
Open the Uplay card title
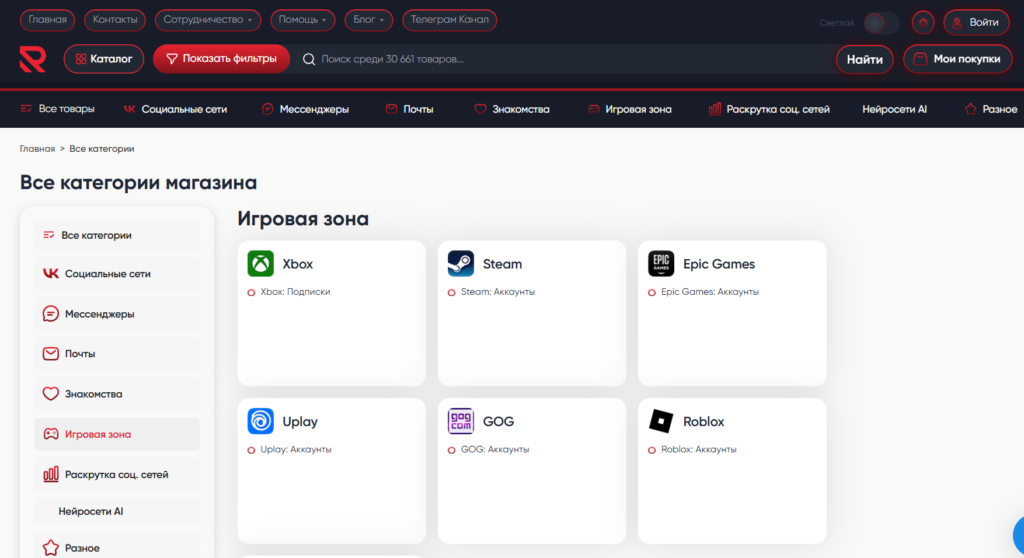tap(300, 421)
